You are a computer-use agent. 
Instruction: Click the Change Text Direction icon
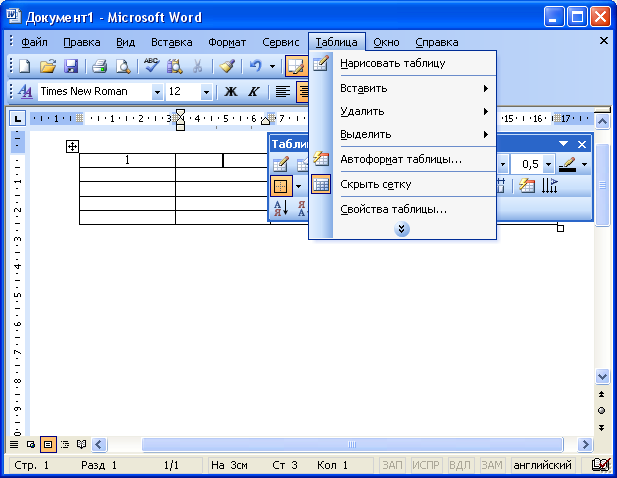pos(550,186)
